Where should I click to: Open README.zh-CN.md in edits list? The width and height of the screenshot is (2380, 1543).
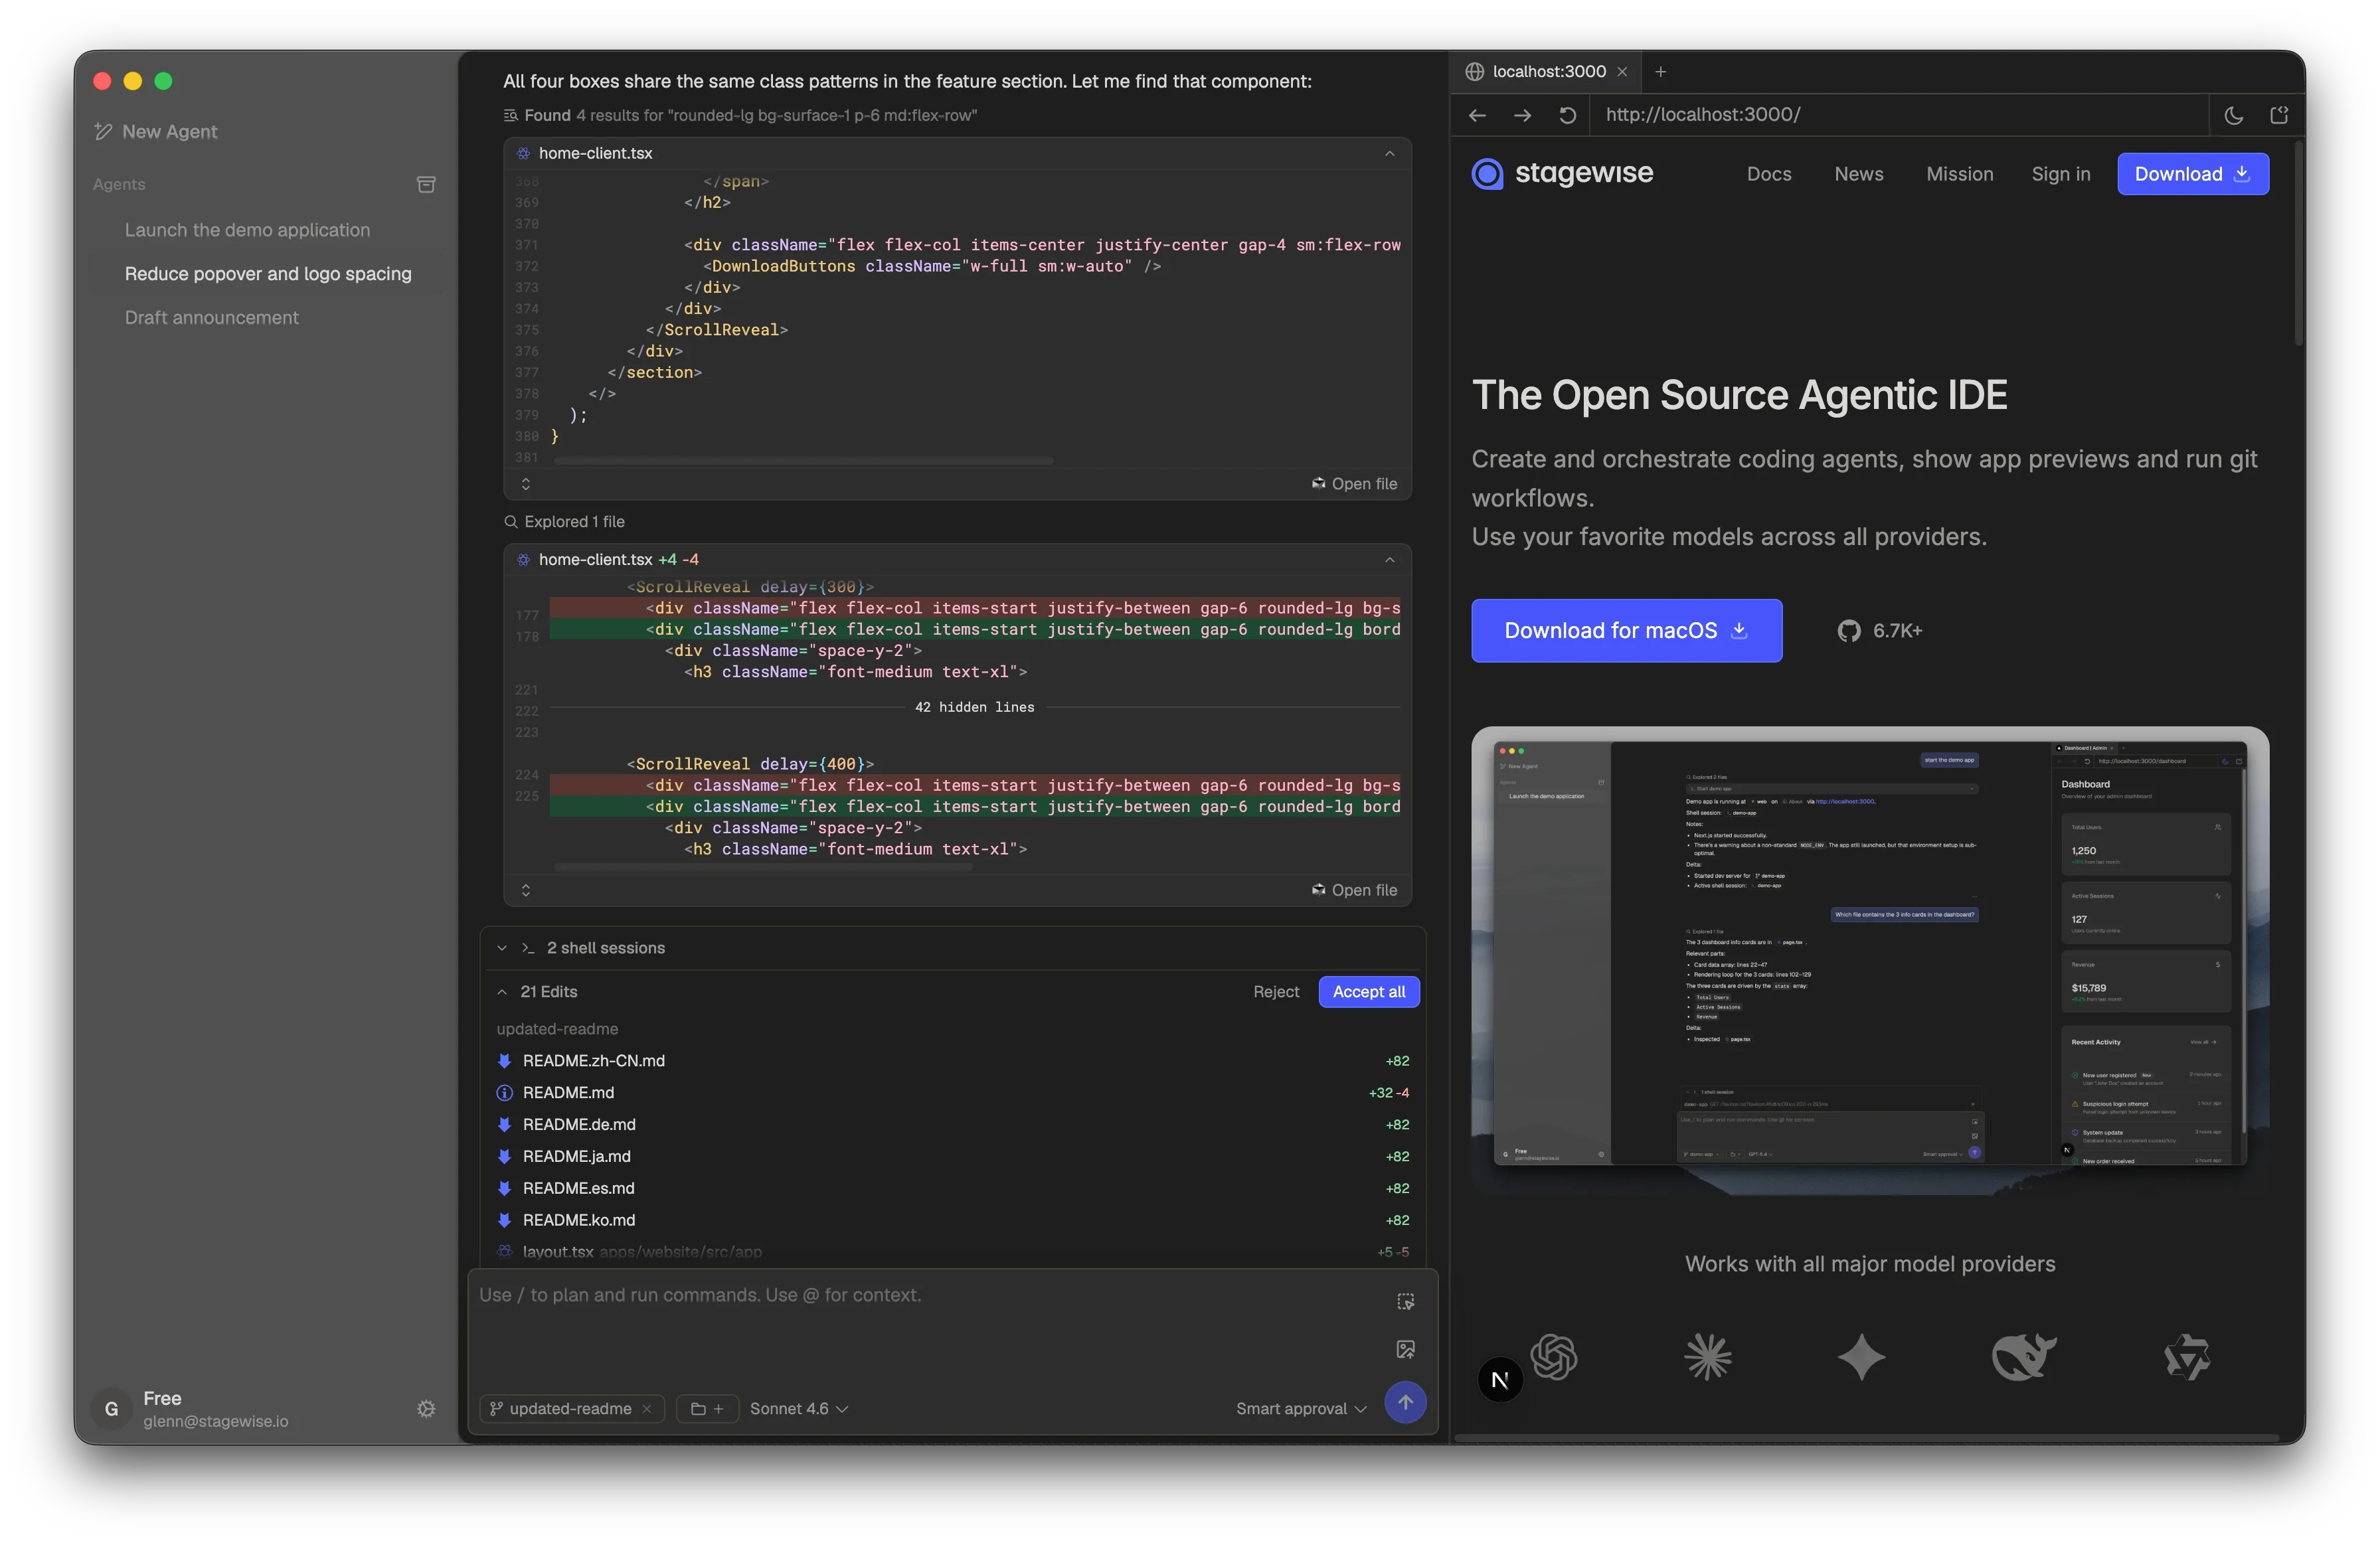(953, 1061)
